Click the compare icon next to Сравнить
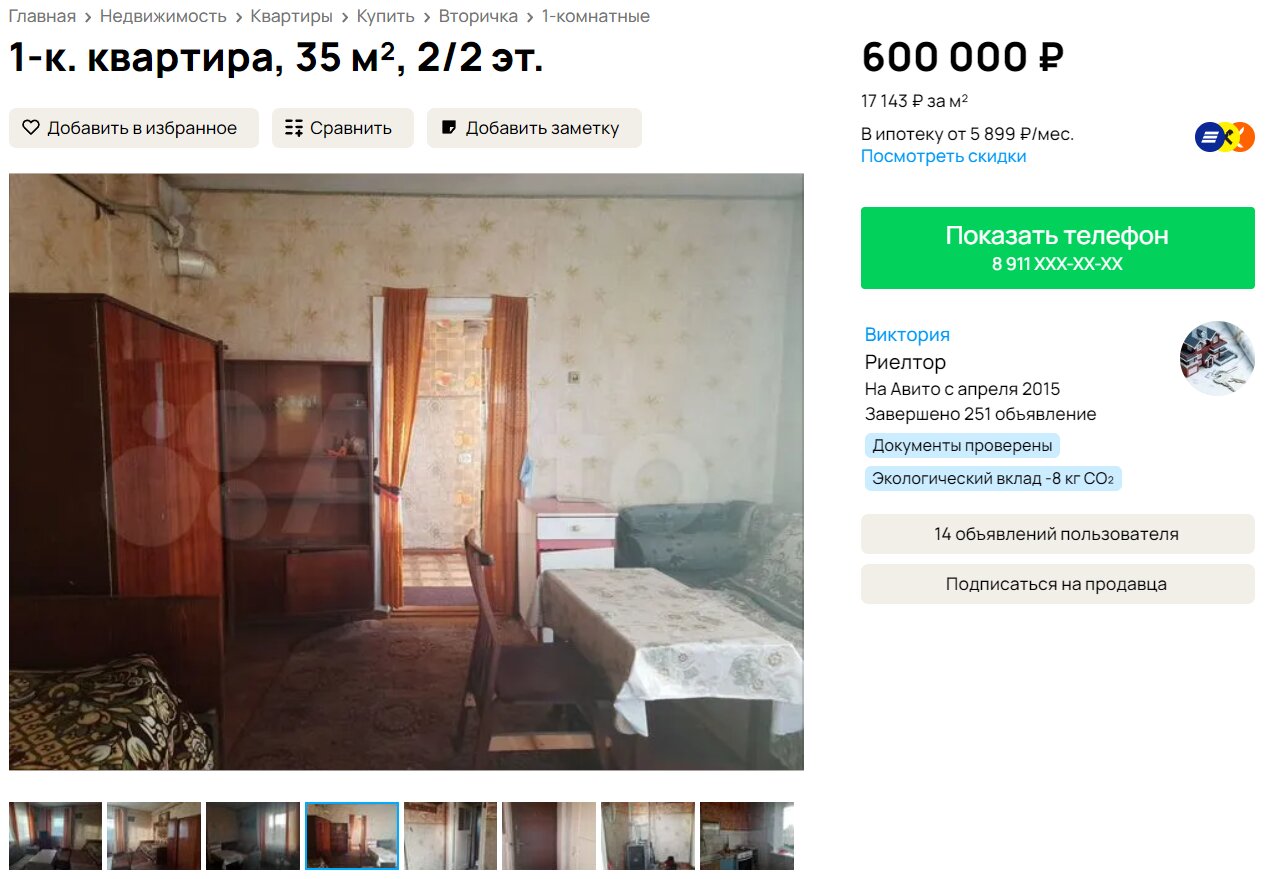Image resolution: width=1283 pixels, height=879 pixels. coord(294,128)
